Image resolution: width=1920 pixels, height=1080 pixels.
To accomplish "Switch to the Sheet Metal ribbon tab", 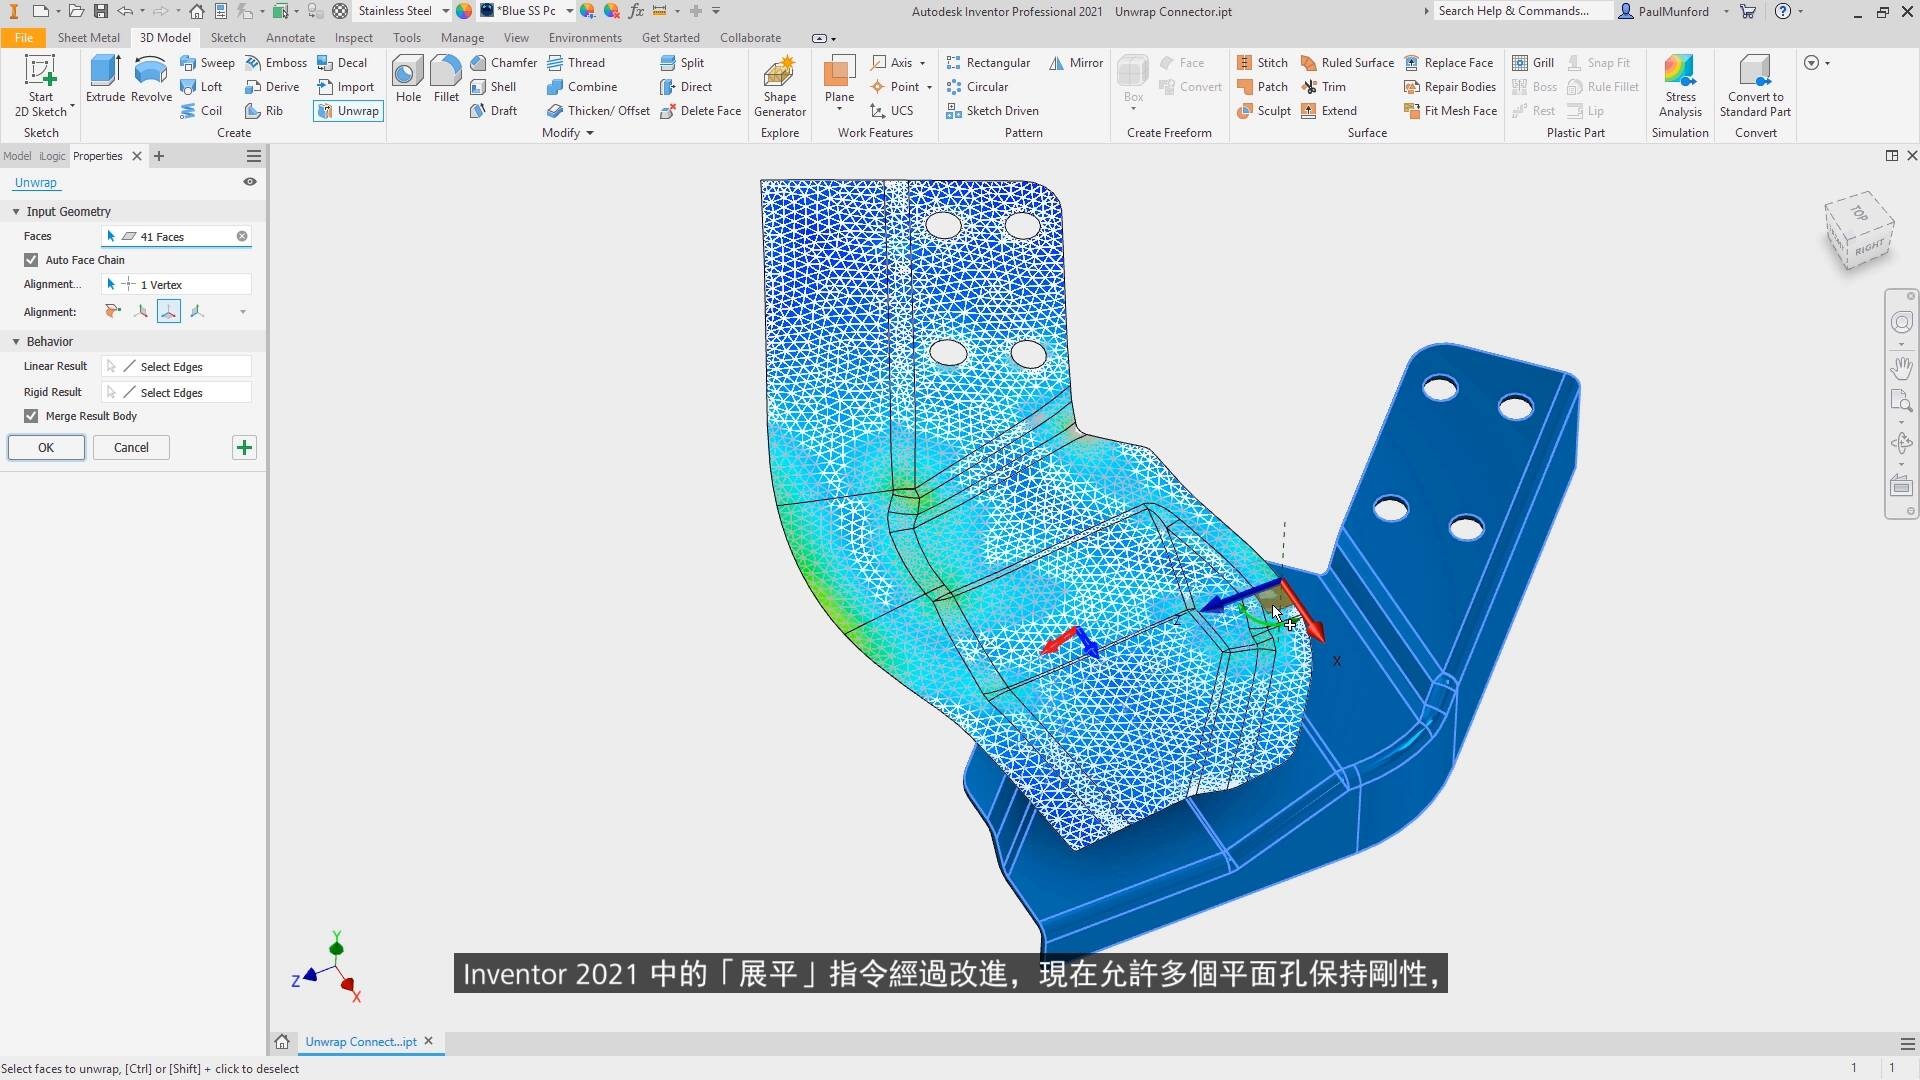I will (88, 38).
